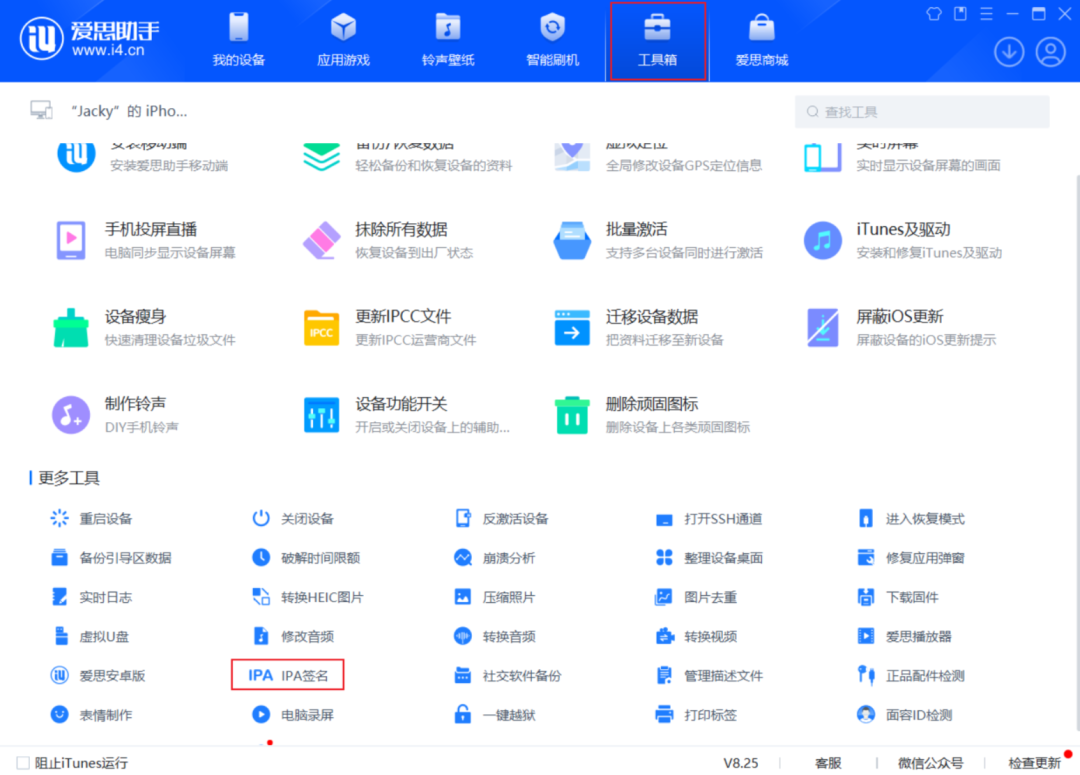Open the 管理描述文件 tool
The width and height of the screenshot is (1080, 775).
pos(709,675)
